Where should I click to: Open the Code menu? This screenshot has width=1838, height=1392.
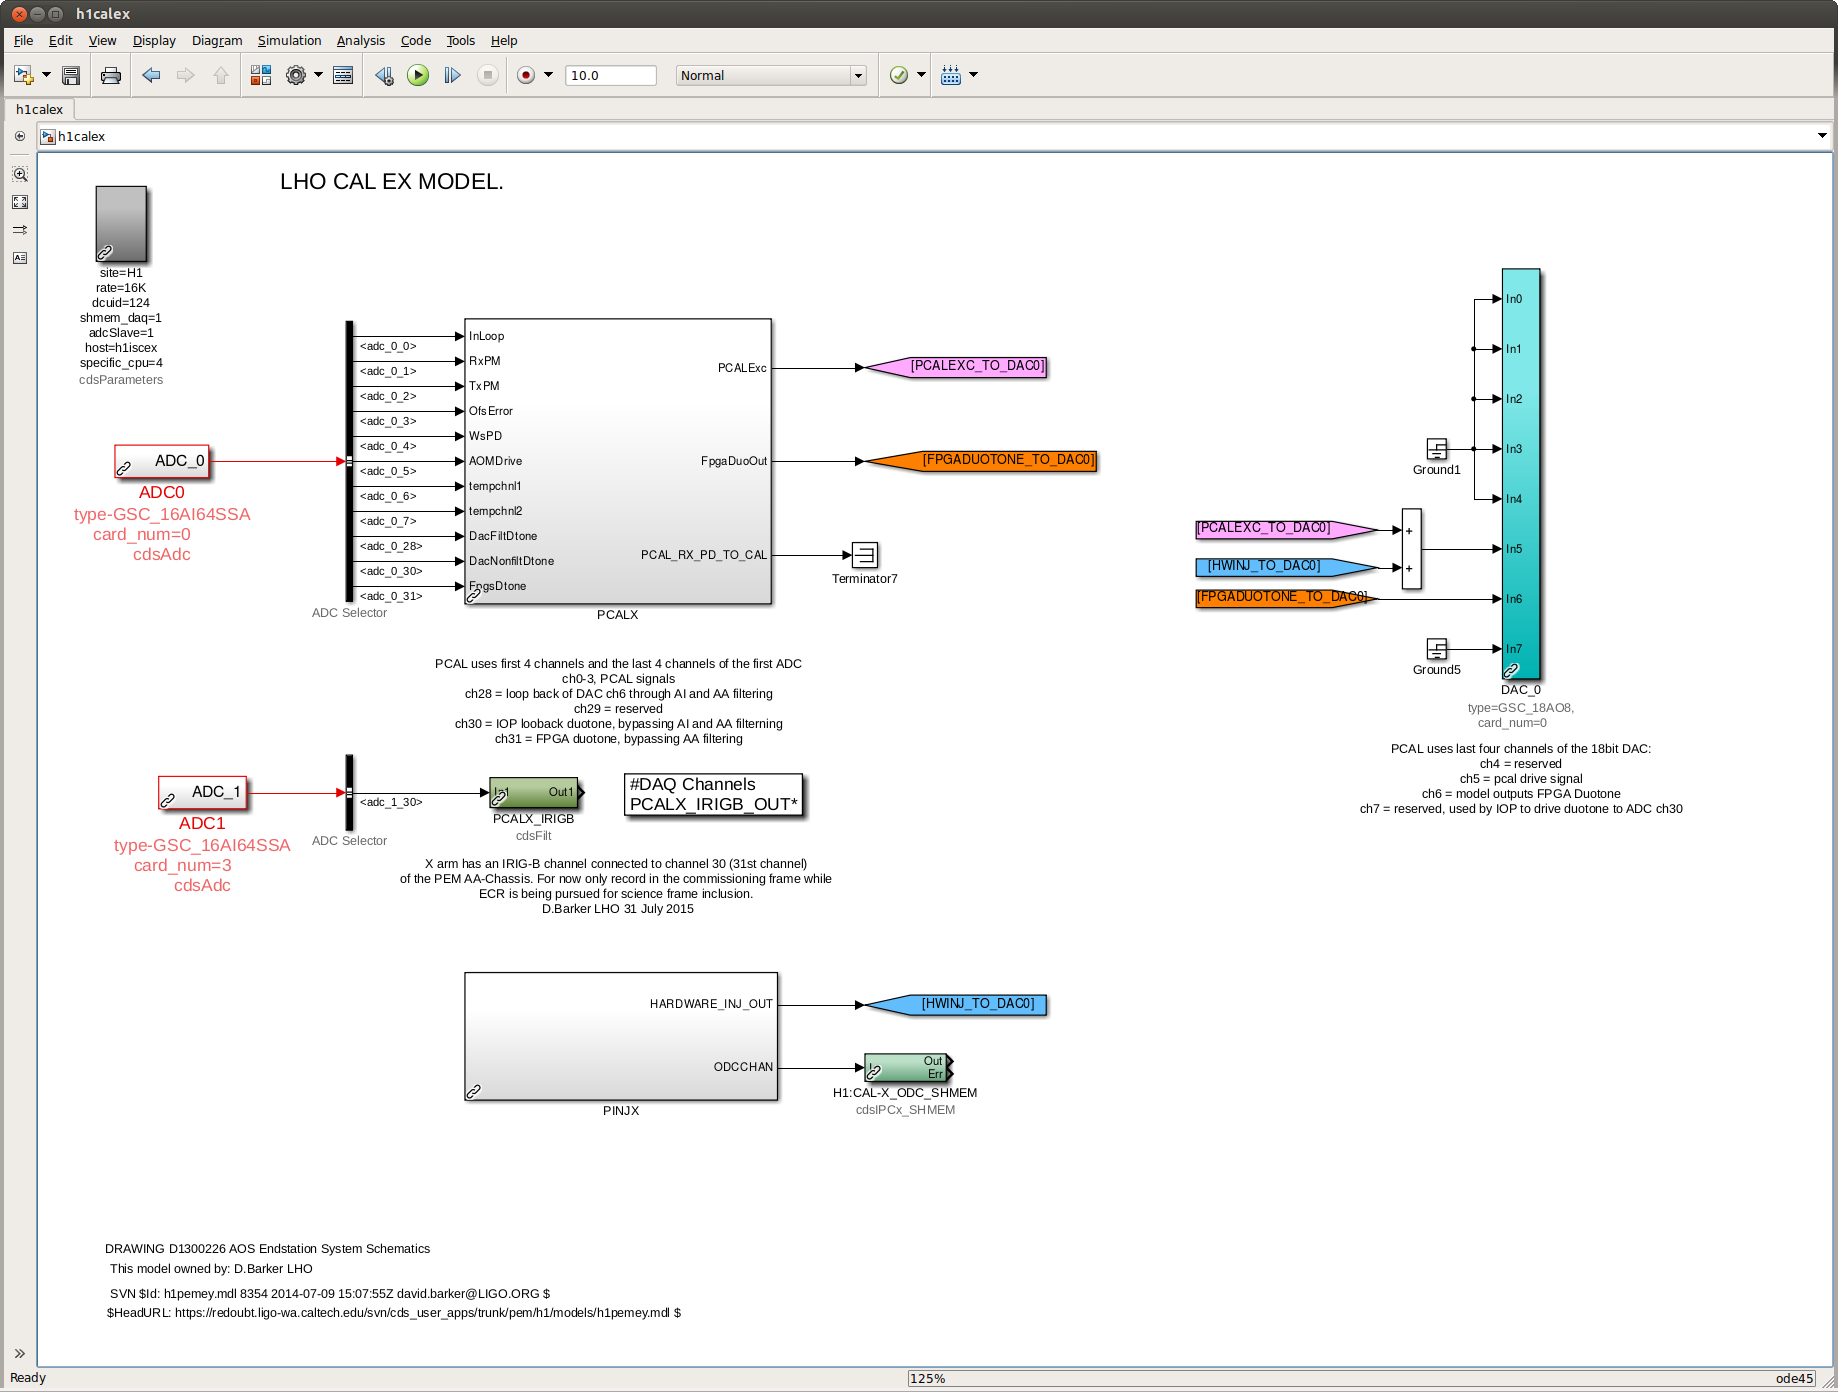[415, 40]
